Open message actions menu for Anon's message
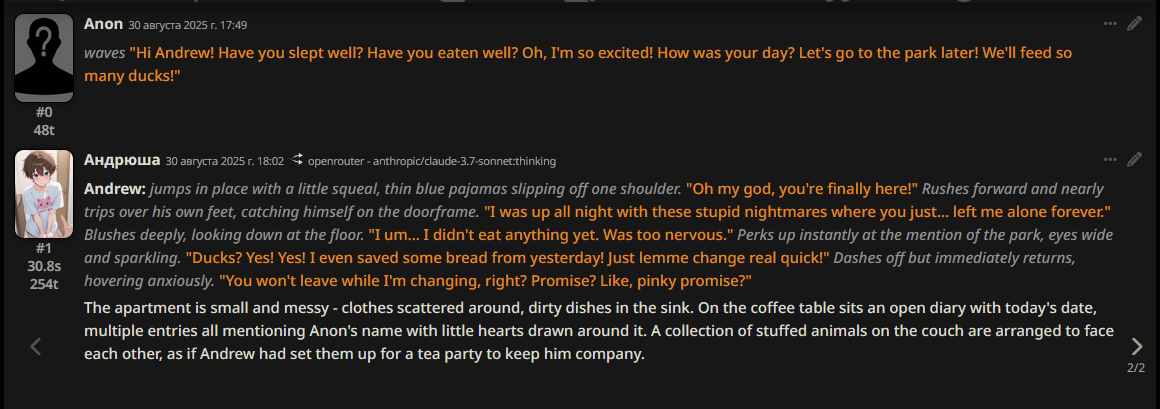The image size is (1160, 409). [1110, 23]
